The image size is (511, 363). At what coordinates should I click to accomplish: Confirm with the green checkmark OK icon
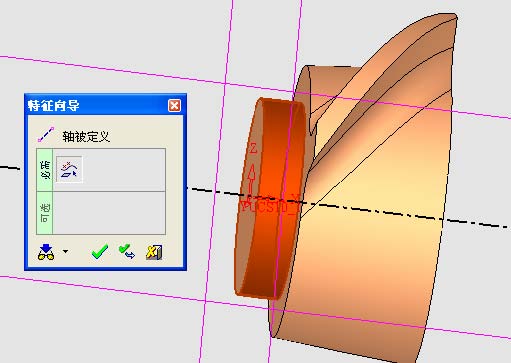pyautogui.click(x=100, y=252)
